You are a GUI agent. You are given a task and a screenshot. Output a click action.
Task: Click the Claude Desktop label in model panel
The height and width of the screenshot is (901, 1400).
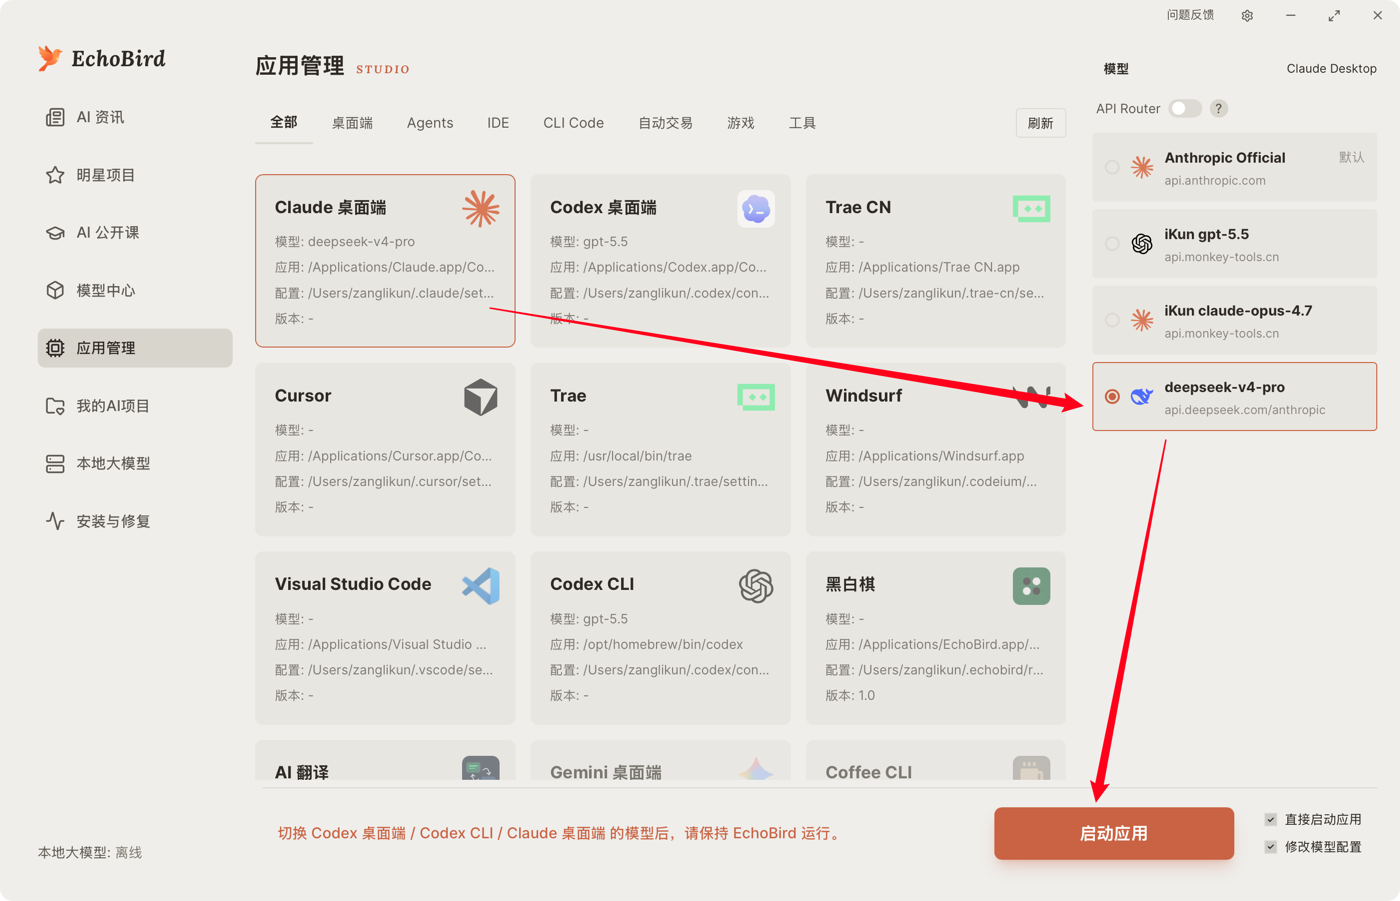point(1331,69)
